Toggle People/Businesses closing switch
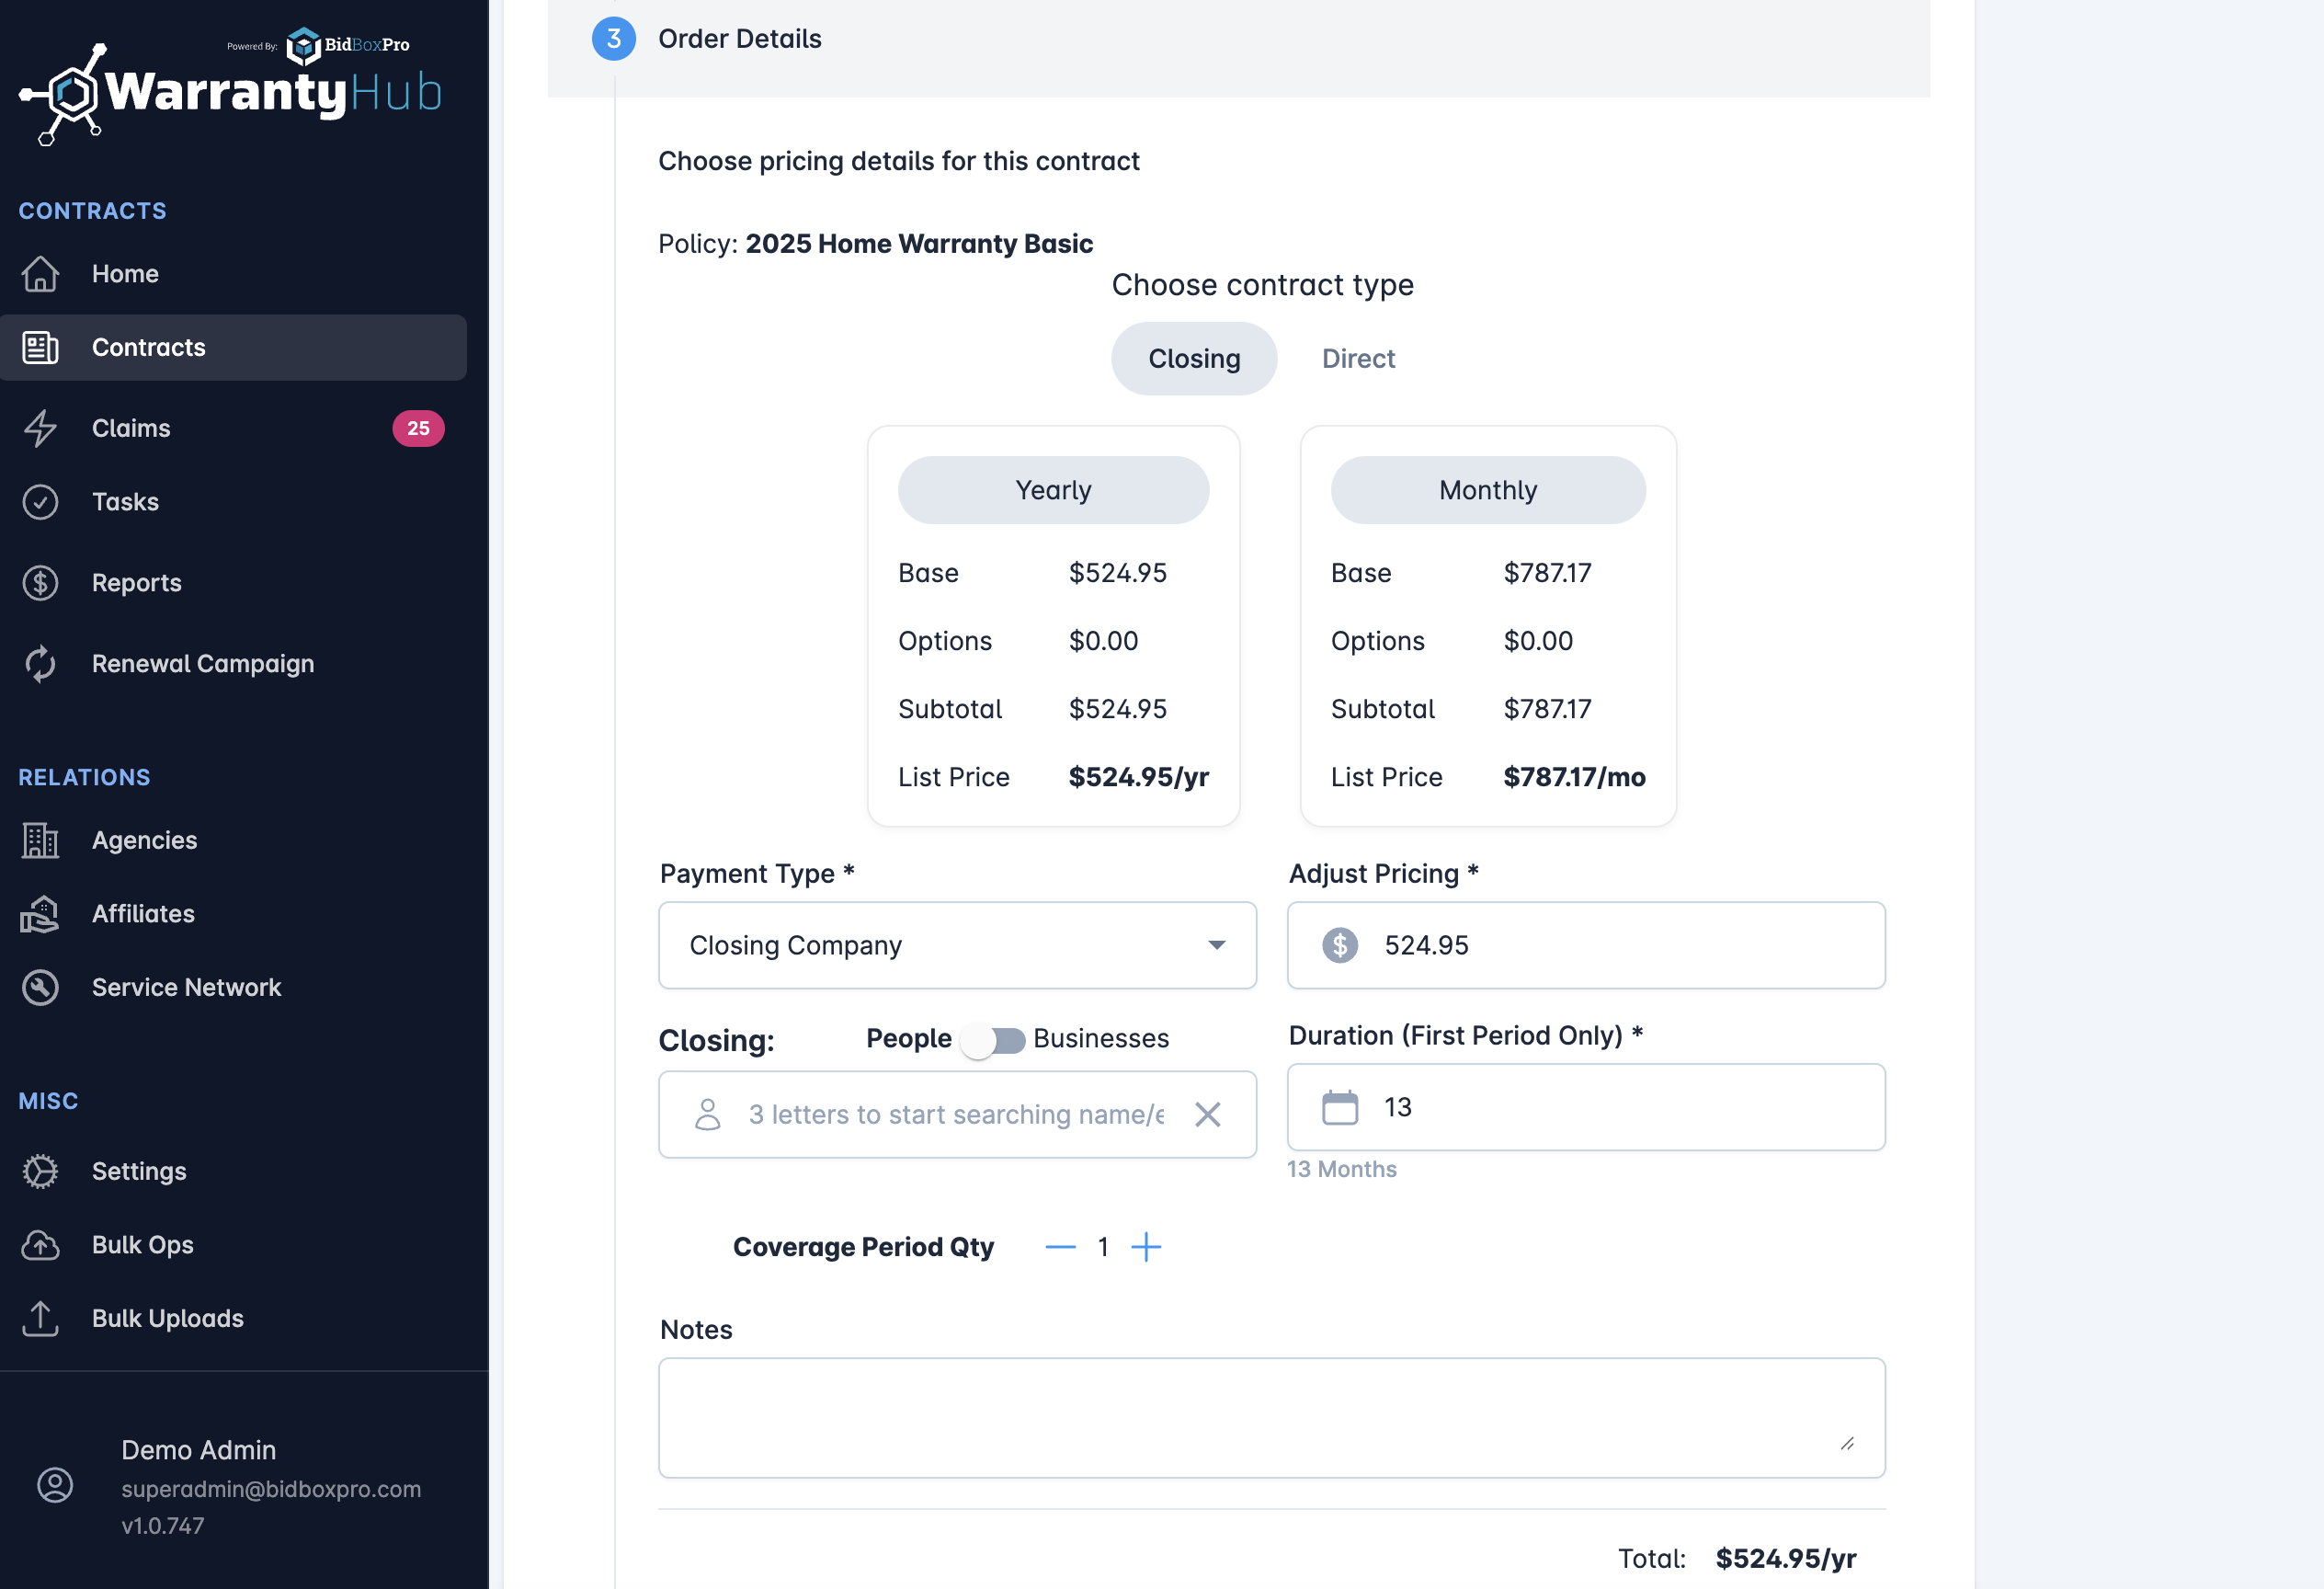The height and width of the screenshot is (1589, 2324). (x=992, y=1040)
